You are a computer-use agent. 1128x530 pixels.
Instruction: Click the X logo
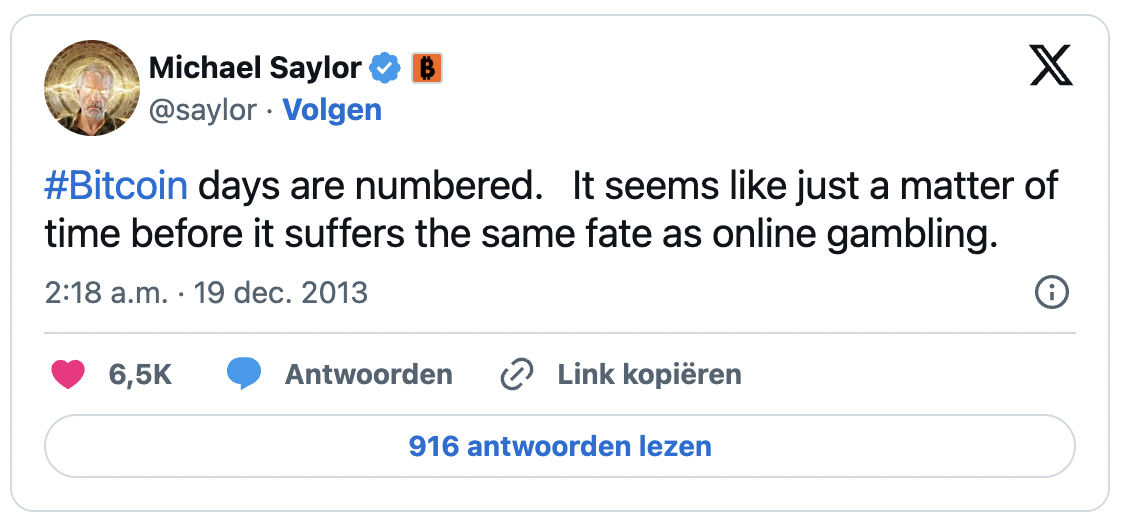1051,66
